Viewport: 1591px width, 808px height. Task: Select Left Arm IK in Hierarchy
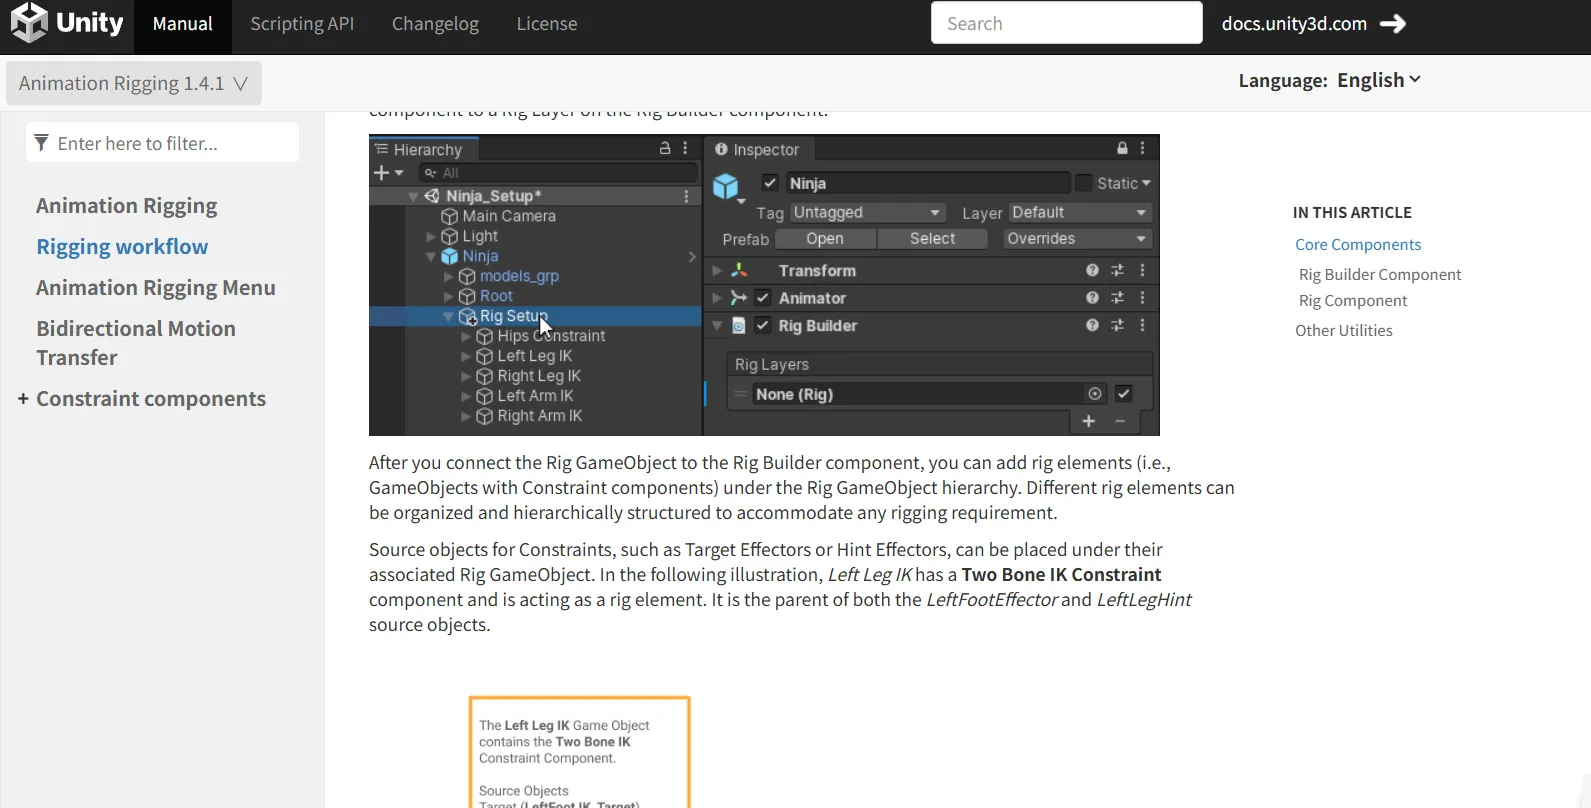[534, 396]
